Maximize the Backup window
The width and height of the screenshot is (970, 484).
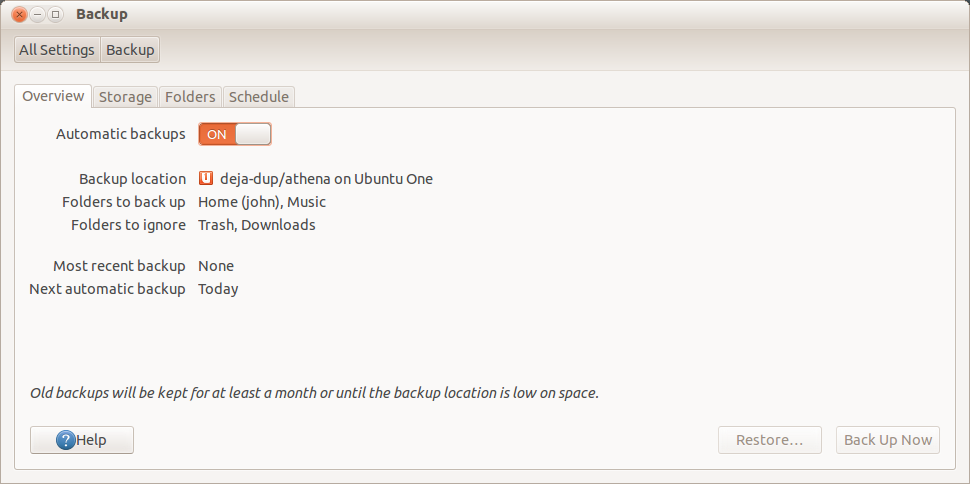click(x=55, y=15)
